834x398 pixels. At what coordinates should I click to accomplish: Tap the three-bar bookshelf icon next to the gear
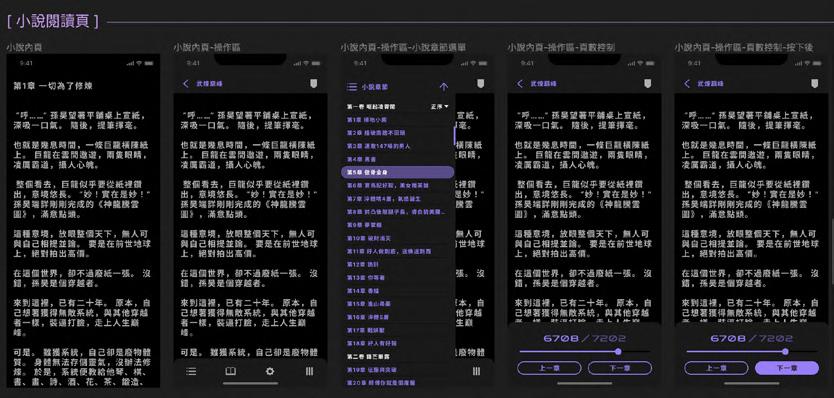click(309, 371)
